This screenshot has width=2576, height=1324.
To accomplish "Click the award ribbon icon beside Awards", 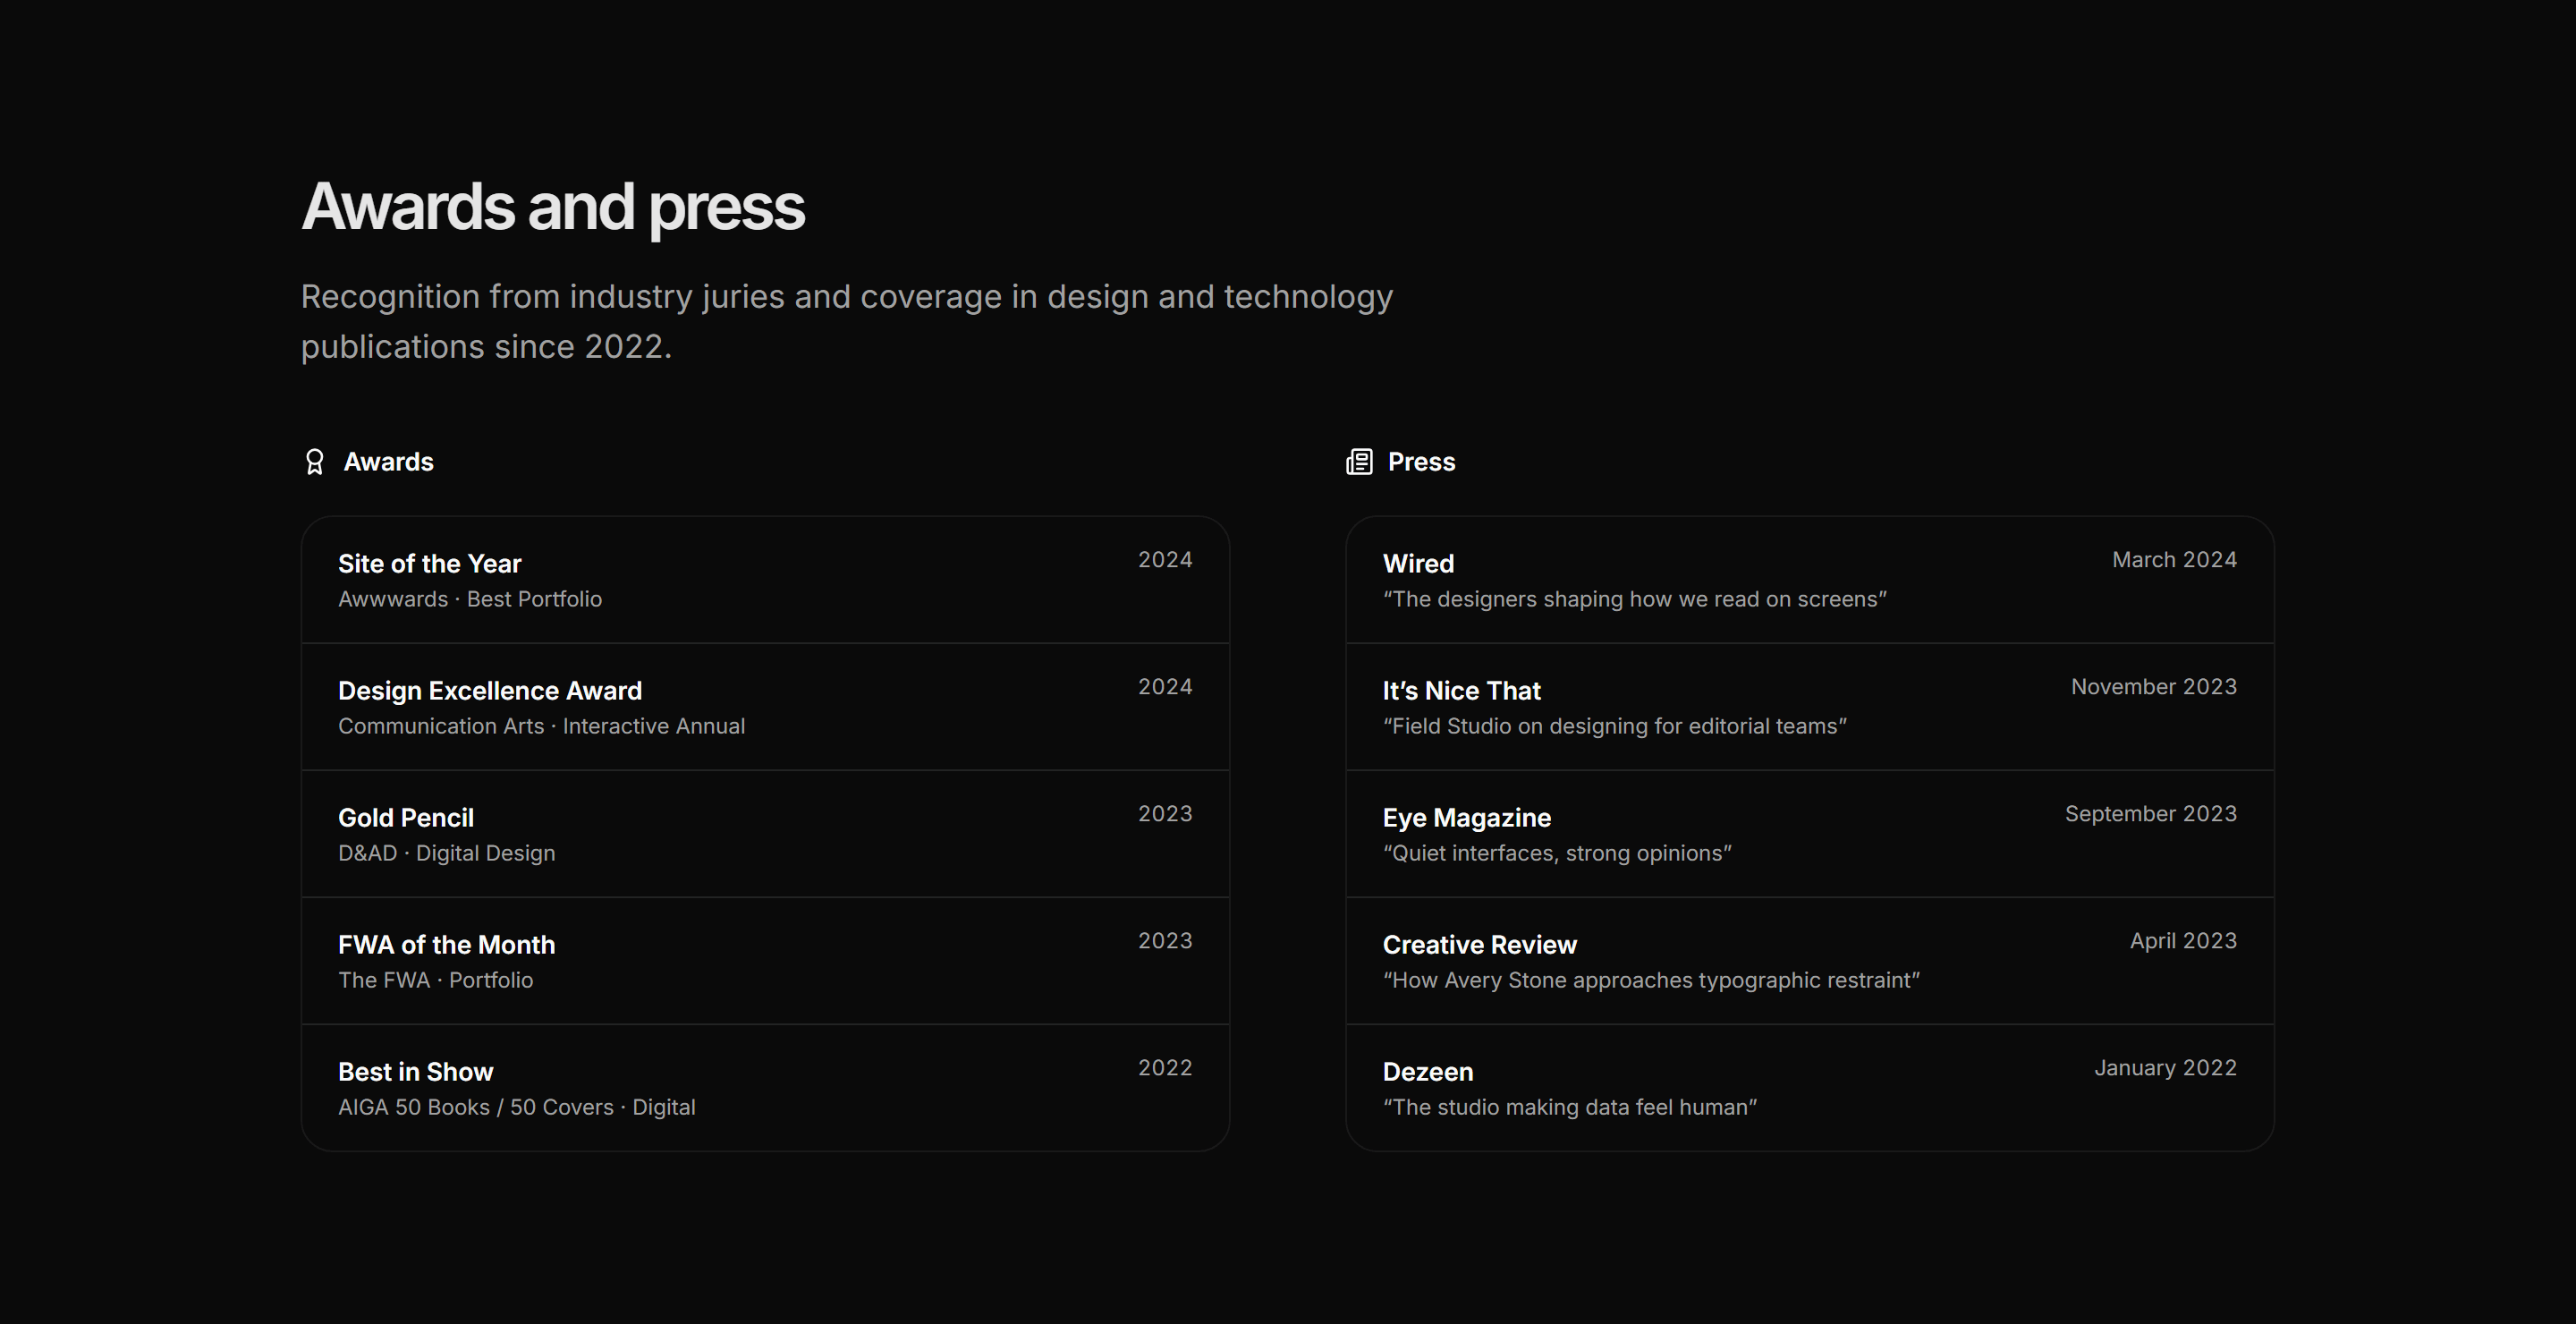I will click(314, 462).
